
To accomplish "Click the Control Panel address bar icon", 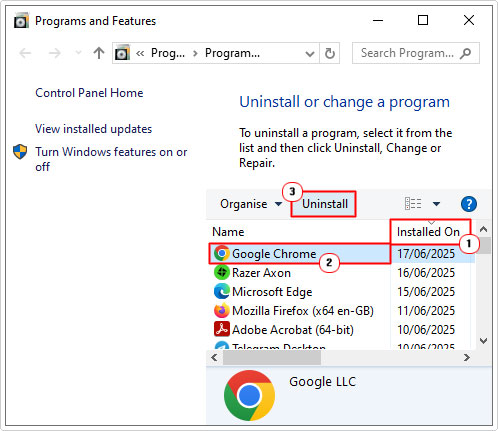I will tap(122, 53).
